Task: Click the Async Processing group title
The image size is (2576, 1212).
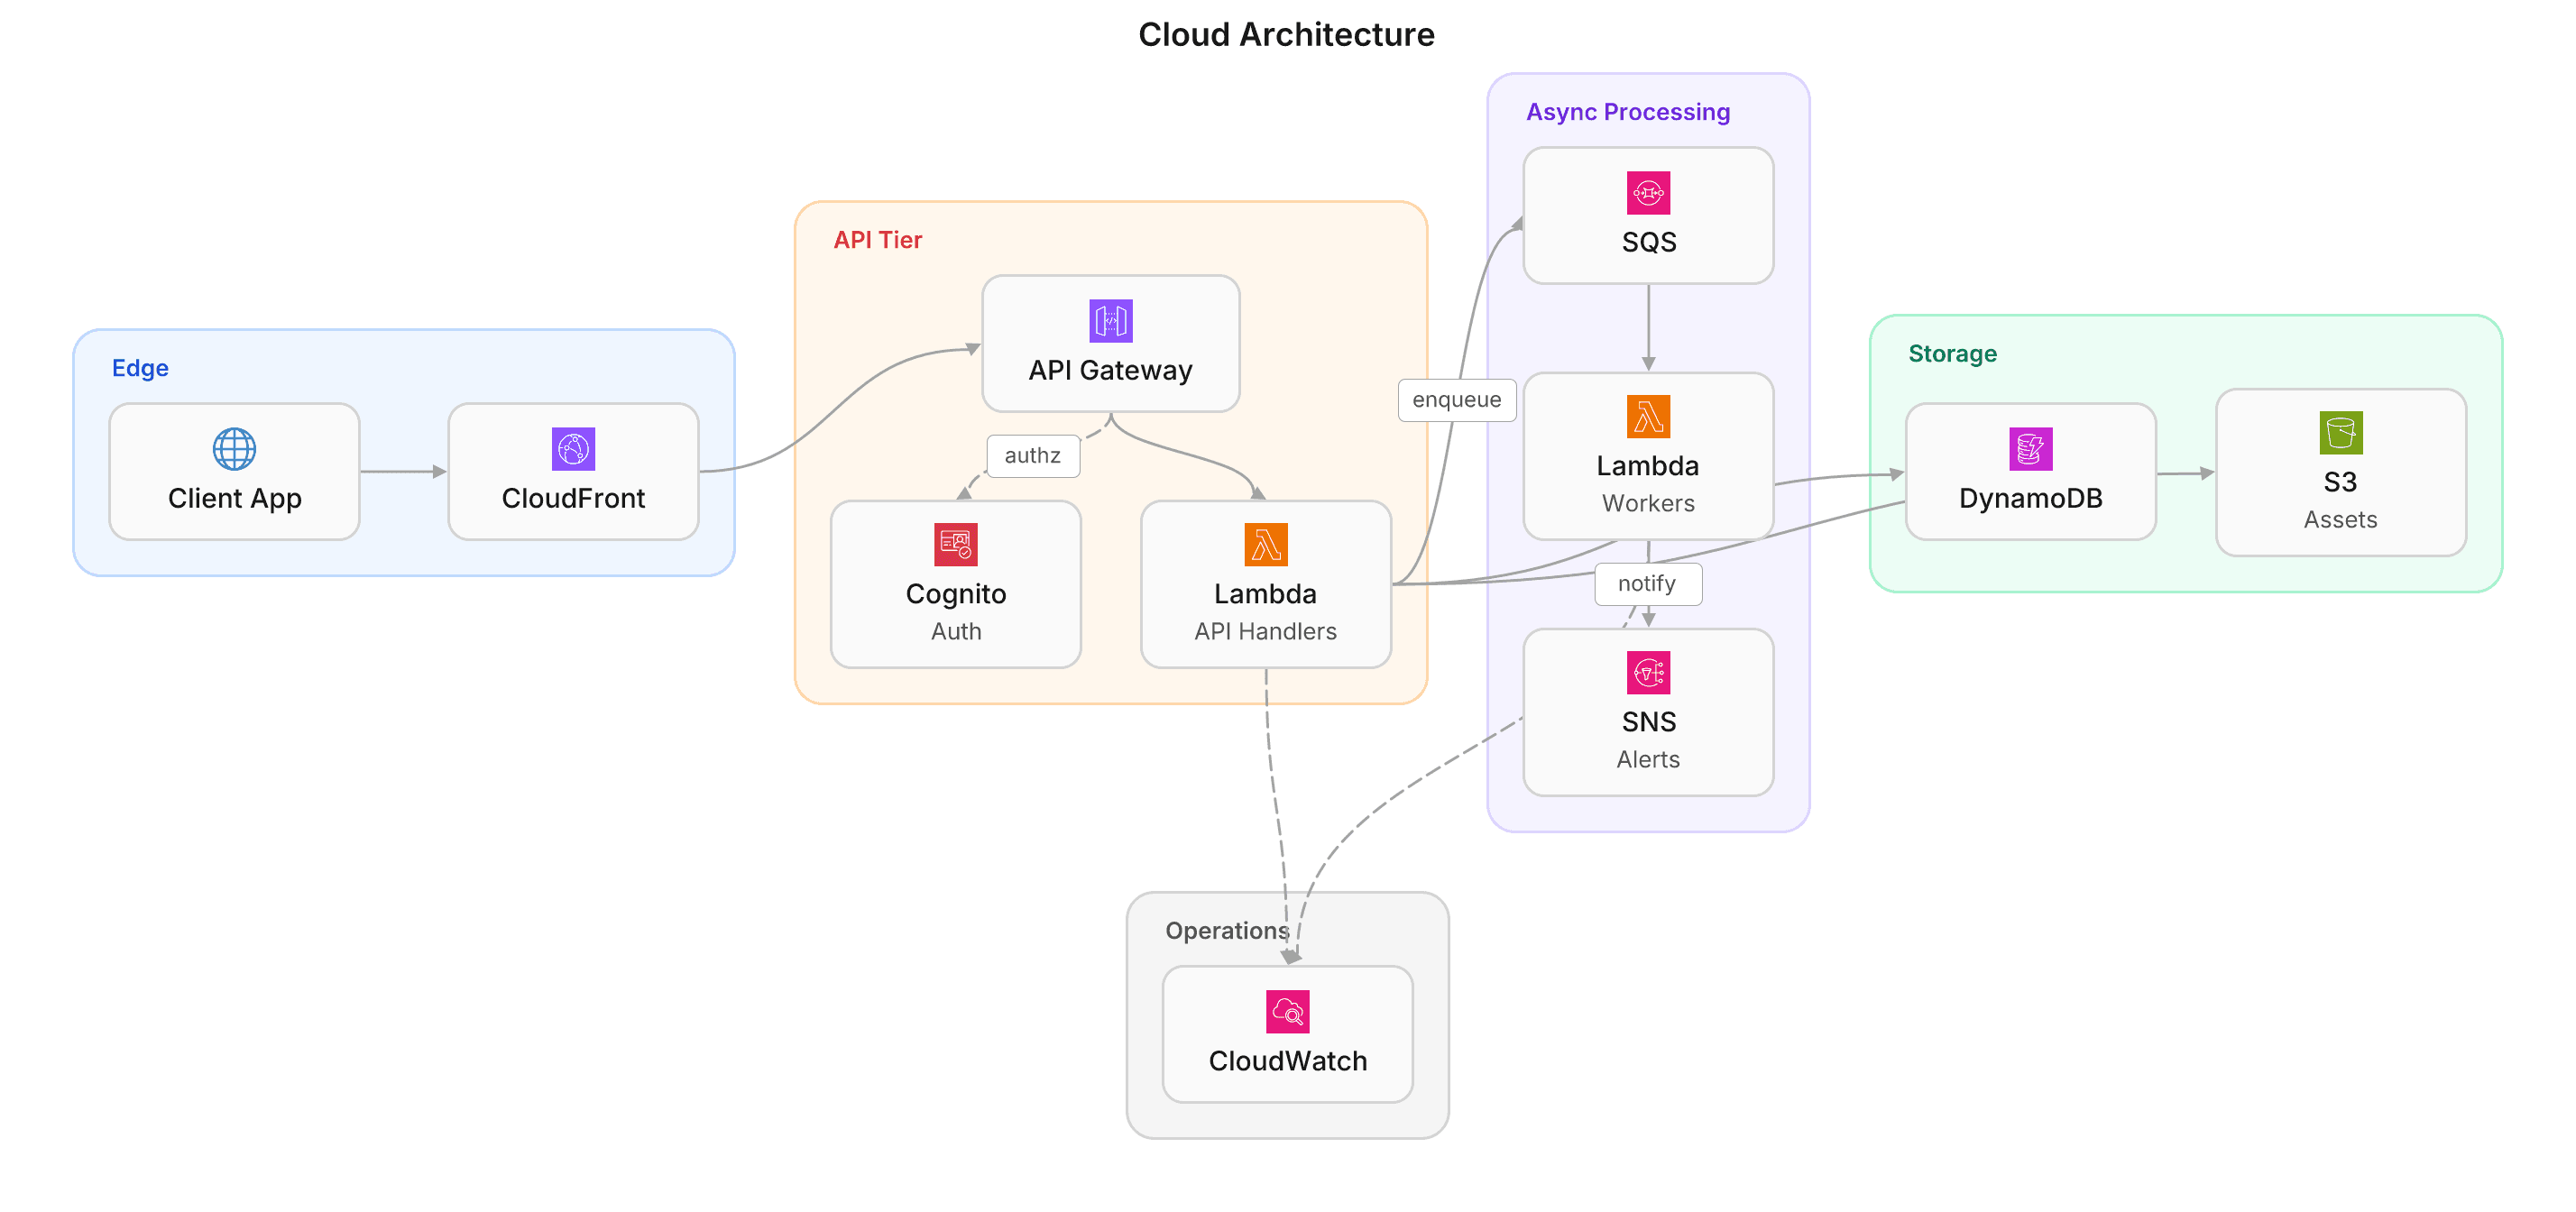Action: click(x=1627, y=112)
